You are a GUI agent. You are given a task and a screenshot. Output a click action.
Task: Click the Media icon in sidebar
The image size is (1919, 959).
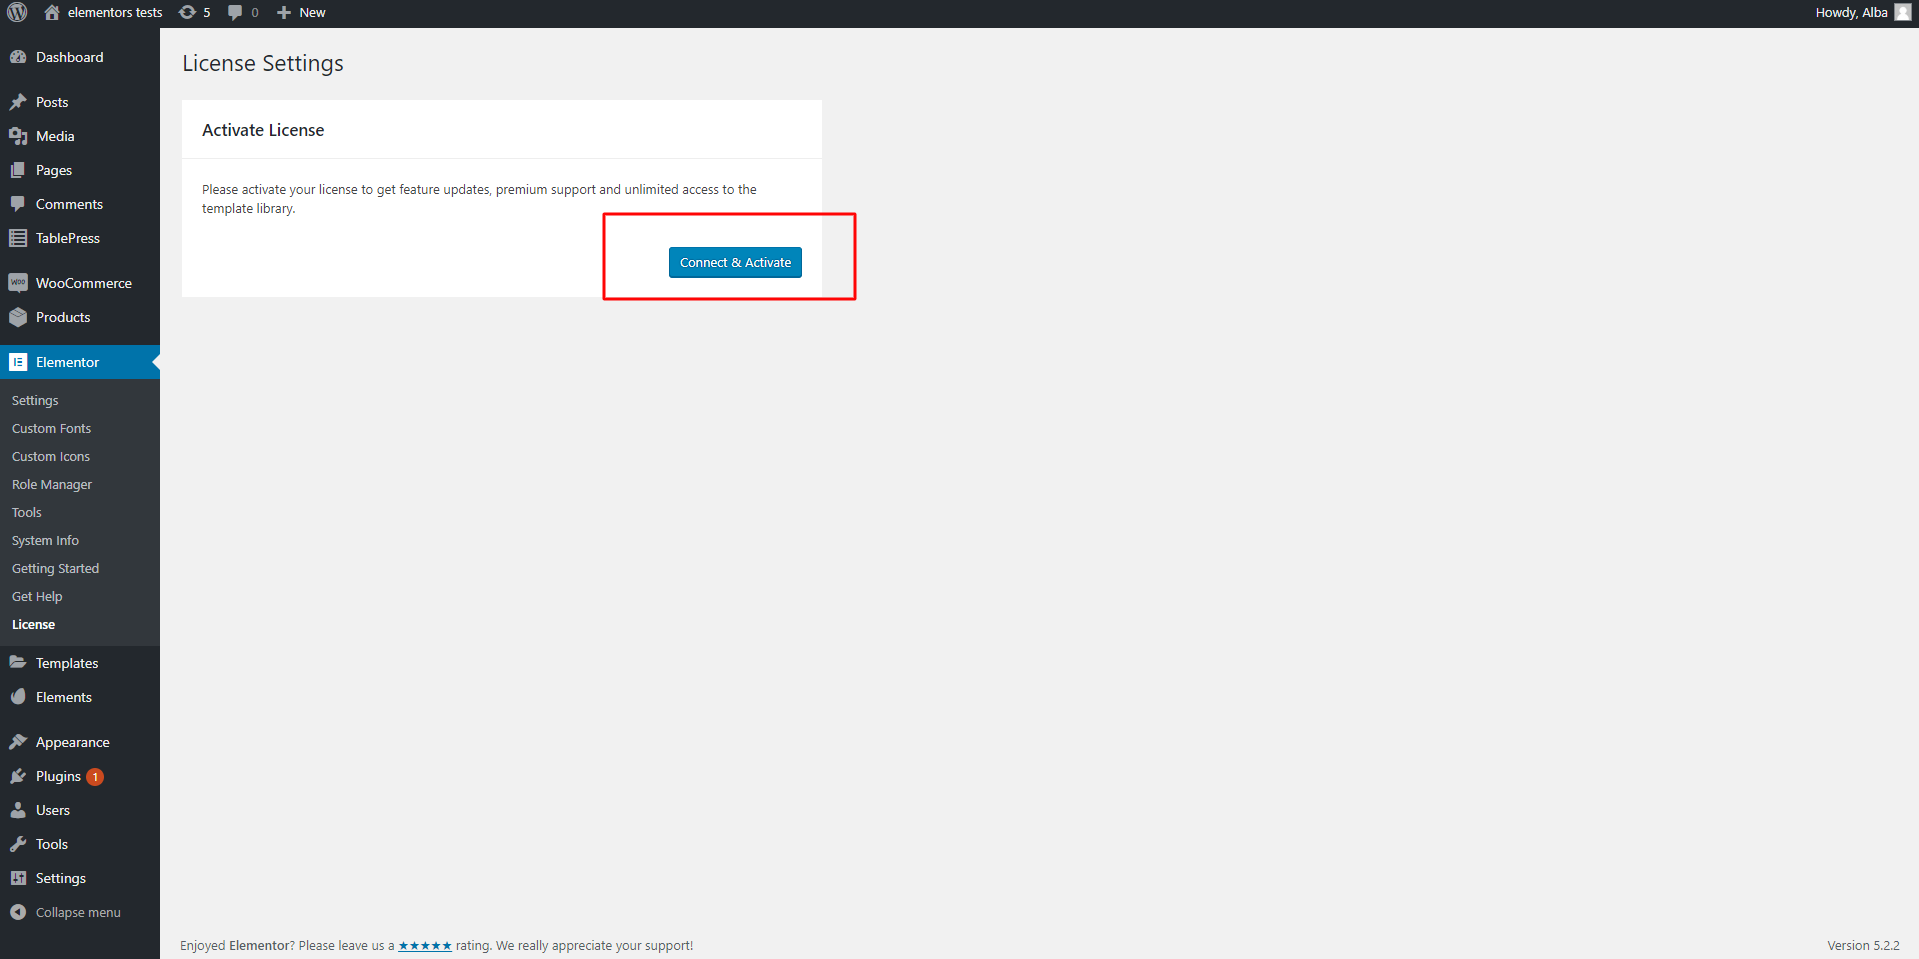pyautogui.click(x=18, y=136)
